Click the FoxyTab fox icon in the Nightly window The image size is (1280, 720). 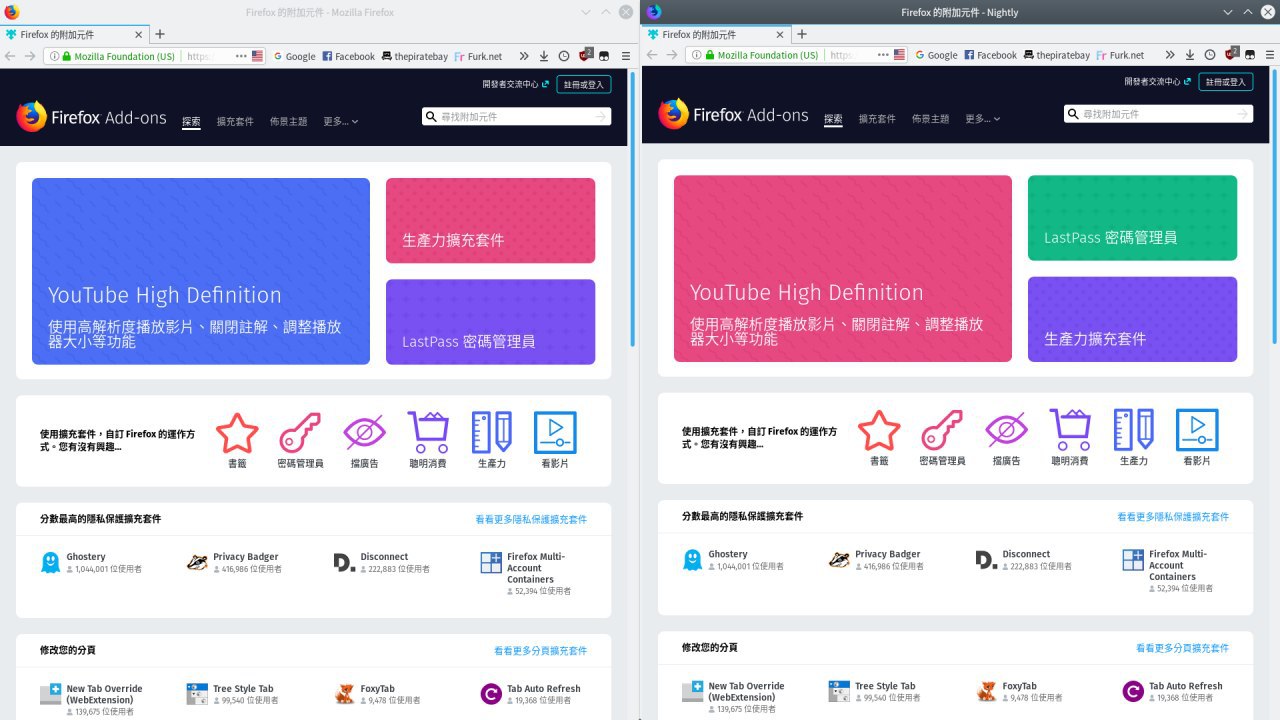coord(986,691)
